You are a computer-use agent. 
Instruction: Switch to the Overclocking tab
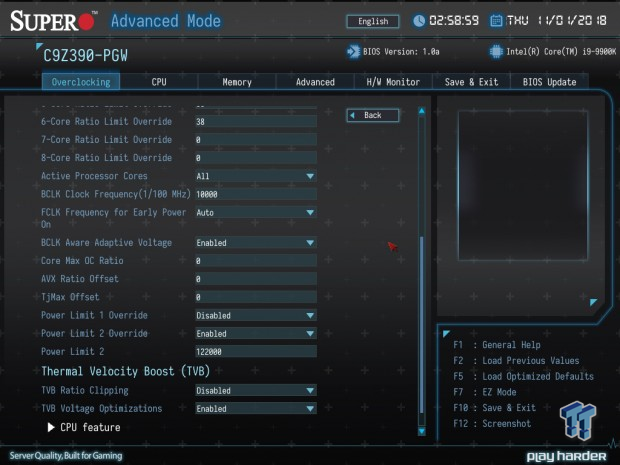(x=81, y=82)
